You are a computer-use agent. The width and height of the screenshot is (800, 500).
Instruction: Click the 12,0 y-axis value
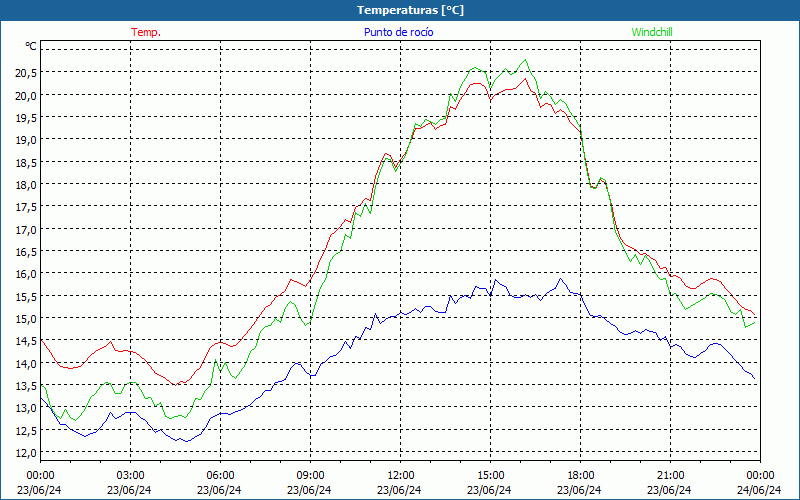[26, 453]
